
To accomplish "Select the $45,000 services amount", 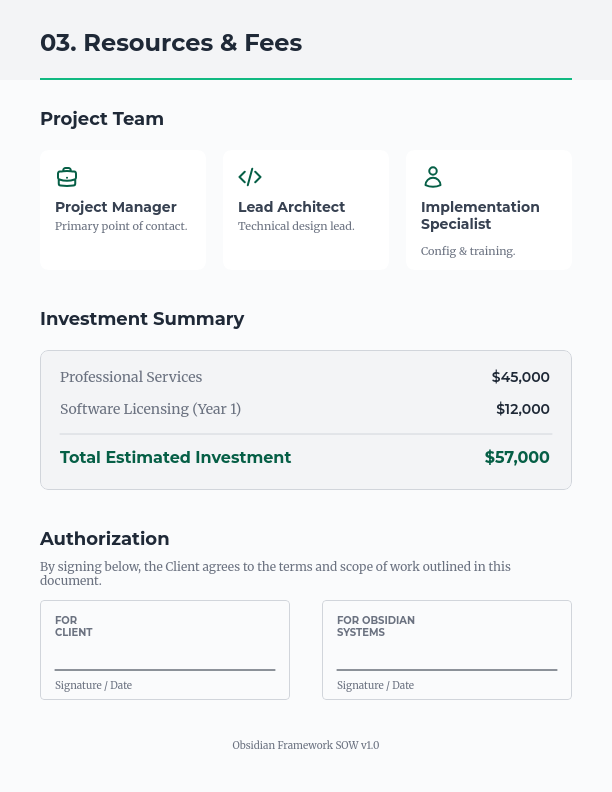I will click(520, 377).
